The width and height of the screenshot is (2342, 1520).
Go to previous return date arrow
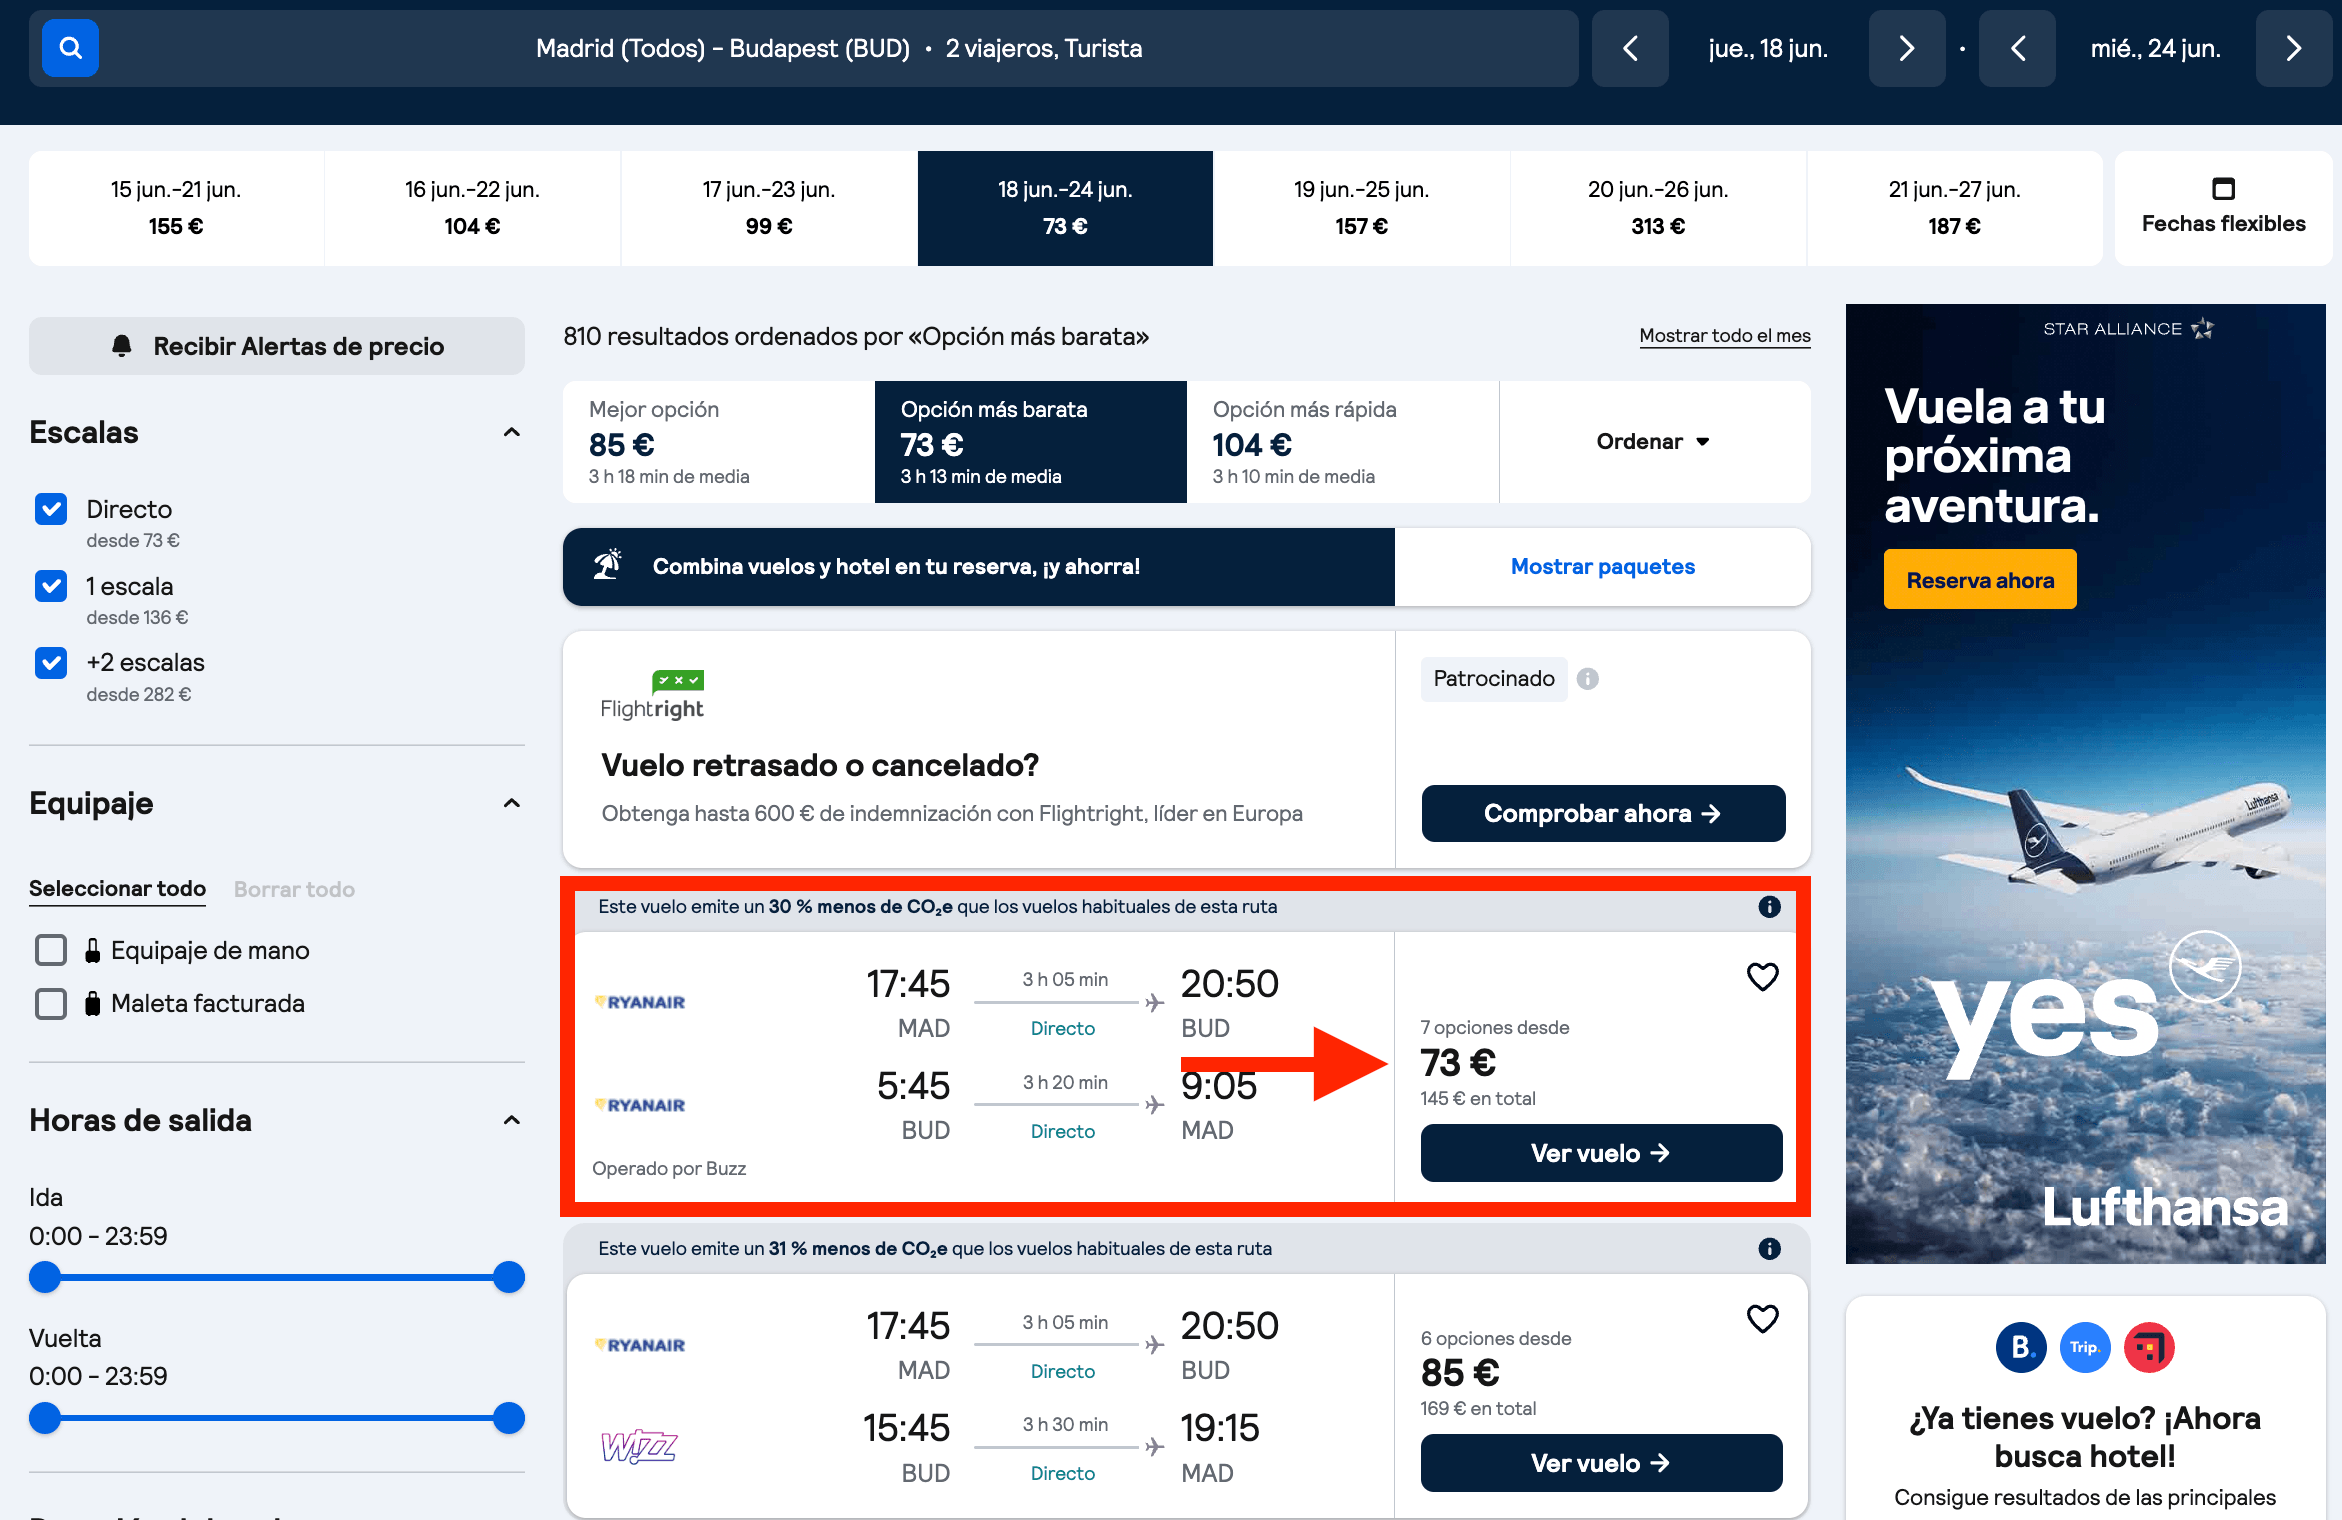[x=2017, y=48]
